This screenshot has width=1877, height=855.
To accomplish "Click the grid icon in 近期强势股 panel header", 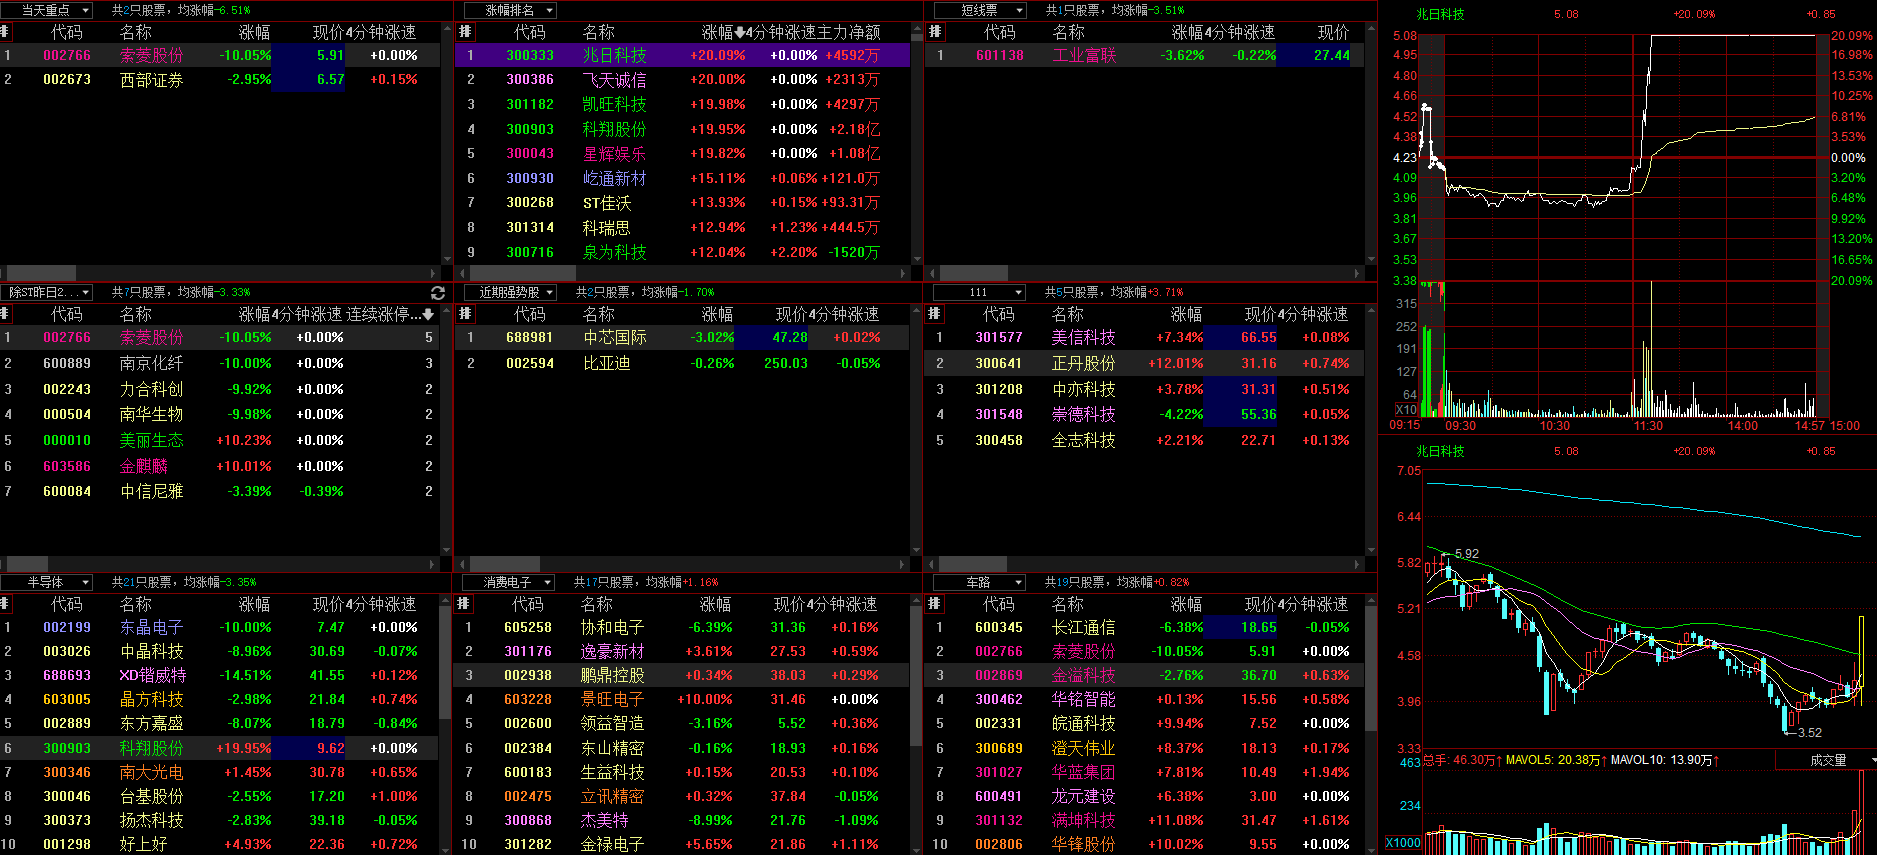I will pyautogui.click(x=464, y=314).
